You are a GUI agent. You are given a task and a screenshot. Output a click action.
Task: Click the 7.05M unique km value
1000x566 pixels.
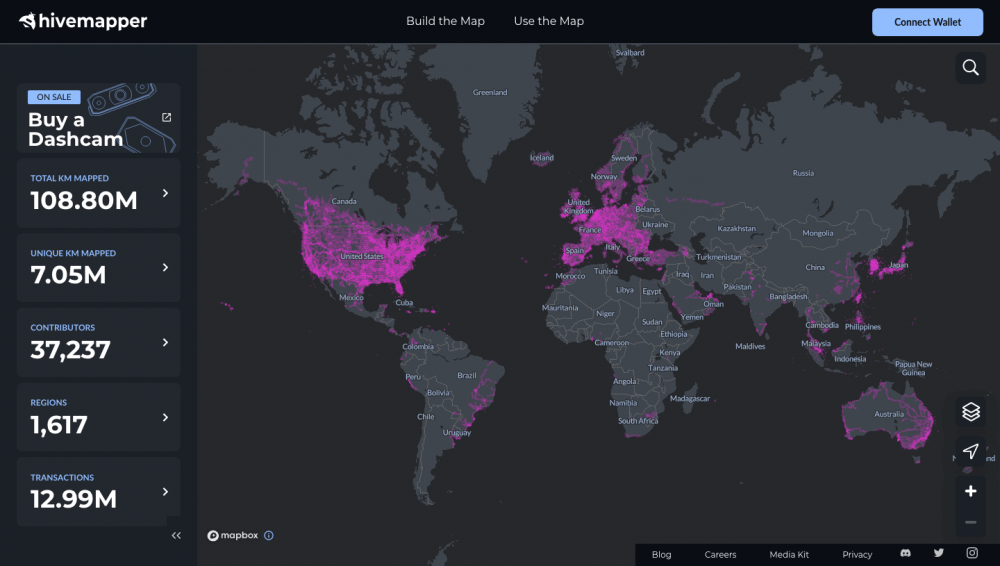68,275
